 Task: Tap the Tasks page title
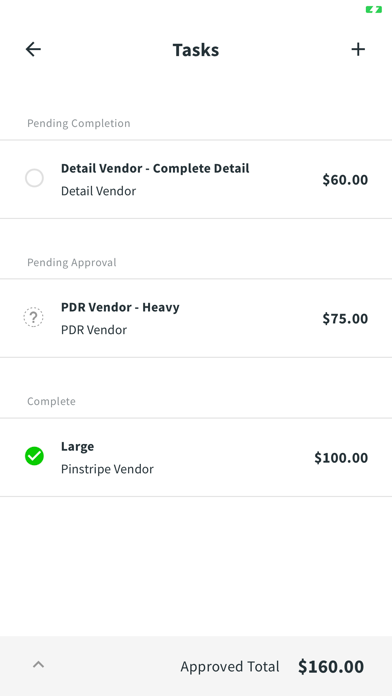tap(196, 50)
